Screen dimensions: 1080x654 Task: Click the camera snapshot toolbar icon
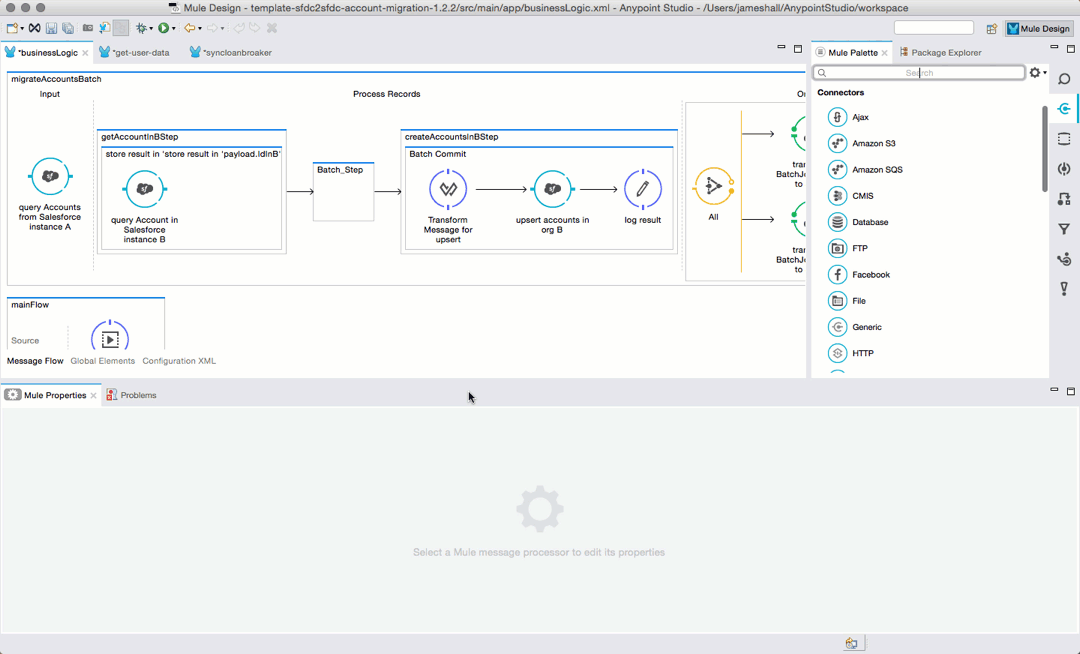click(x=87, y=28)
